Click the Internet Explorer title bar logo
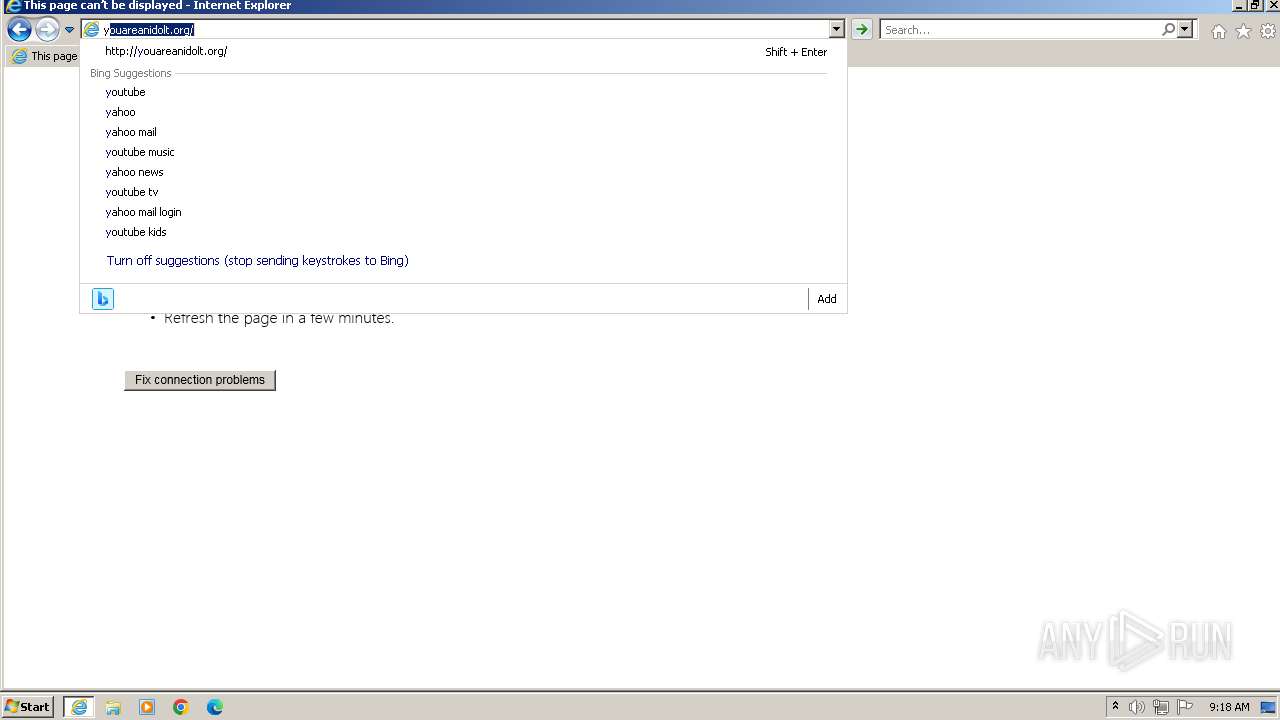Screen dimensions: 1280x720 click(12, 6)
